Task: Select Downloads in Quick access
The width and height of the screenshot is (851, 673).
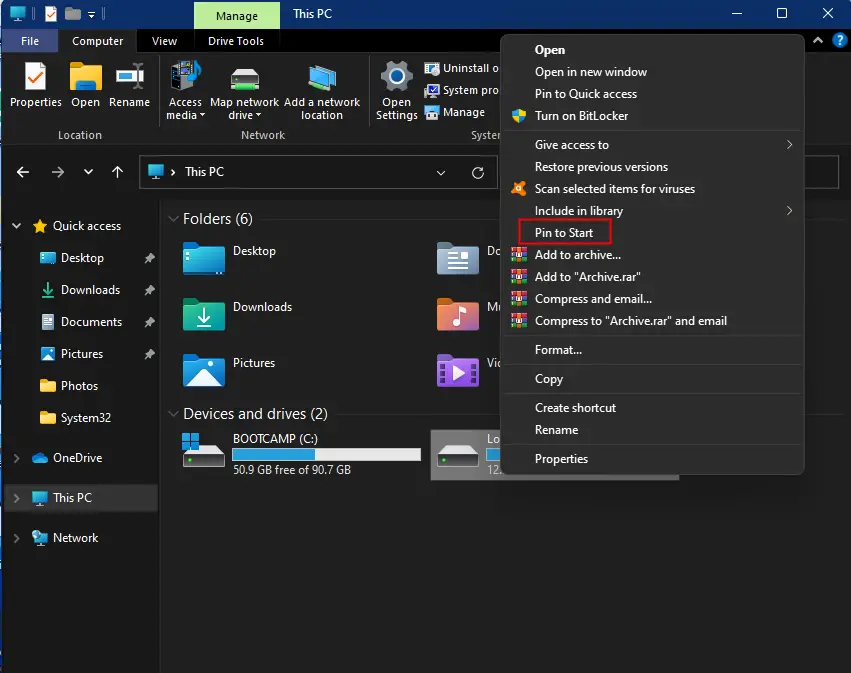Action: (90, 290)
